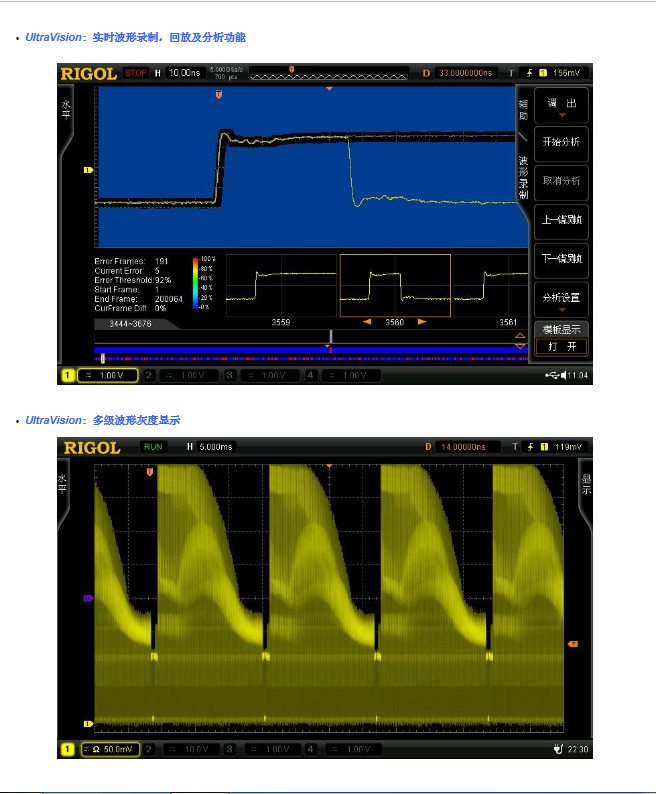Click the STOP status indicator on the upper scope
This screenshot has width=656, height=794.
(x=135, y=73)
